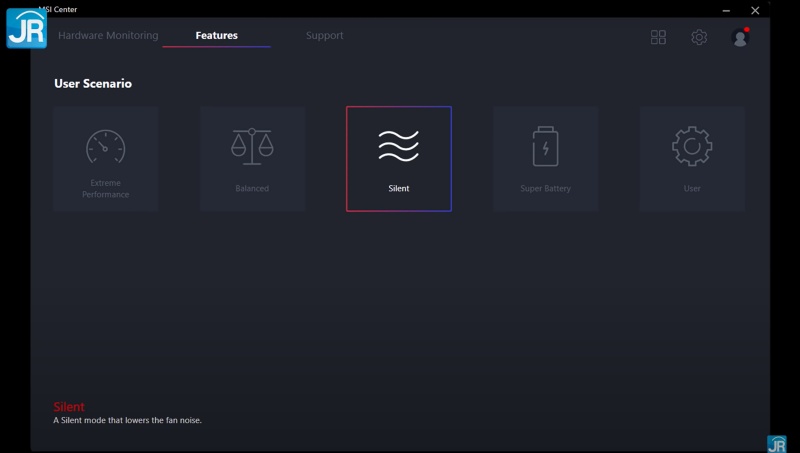Switch to Hardware Monitoring tab
This screenshot has height=453, width=800.
(108, 35)
